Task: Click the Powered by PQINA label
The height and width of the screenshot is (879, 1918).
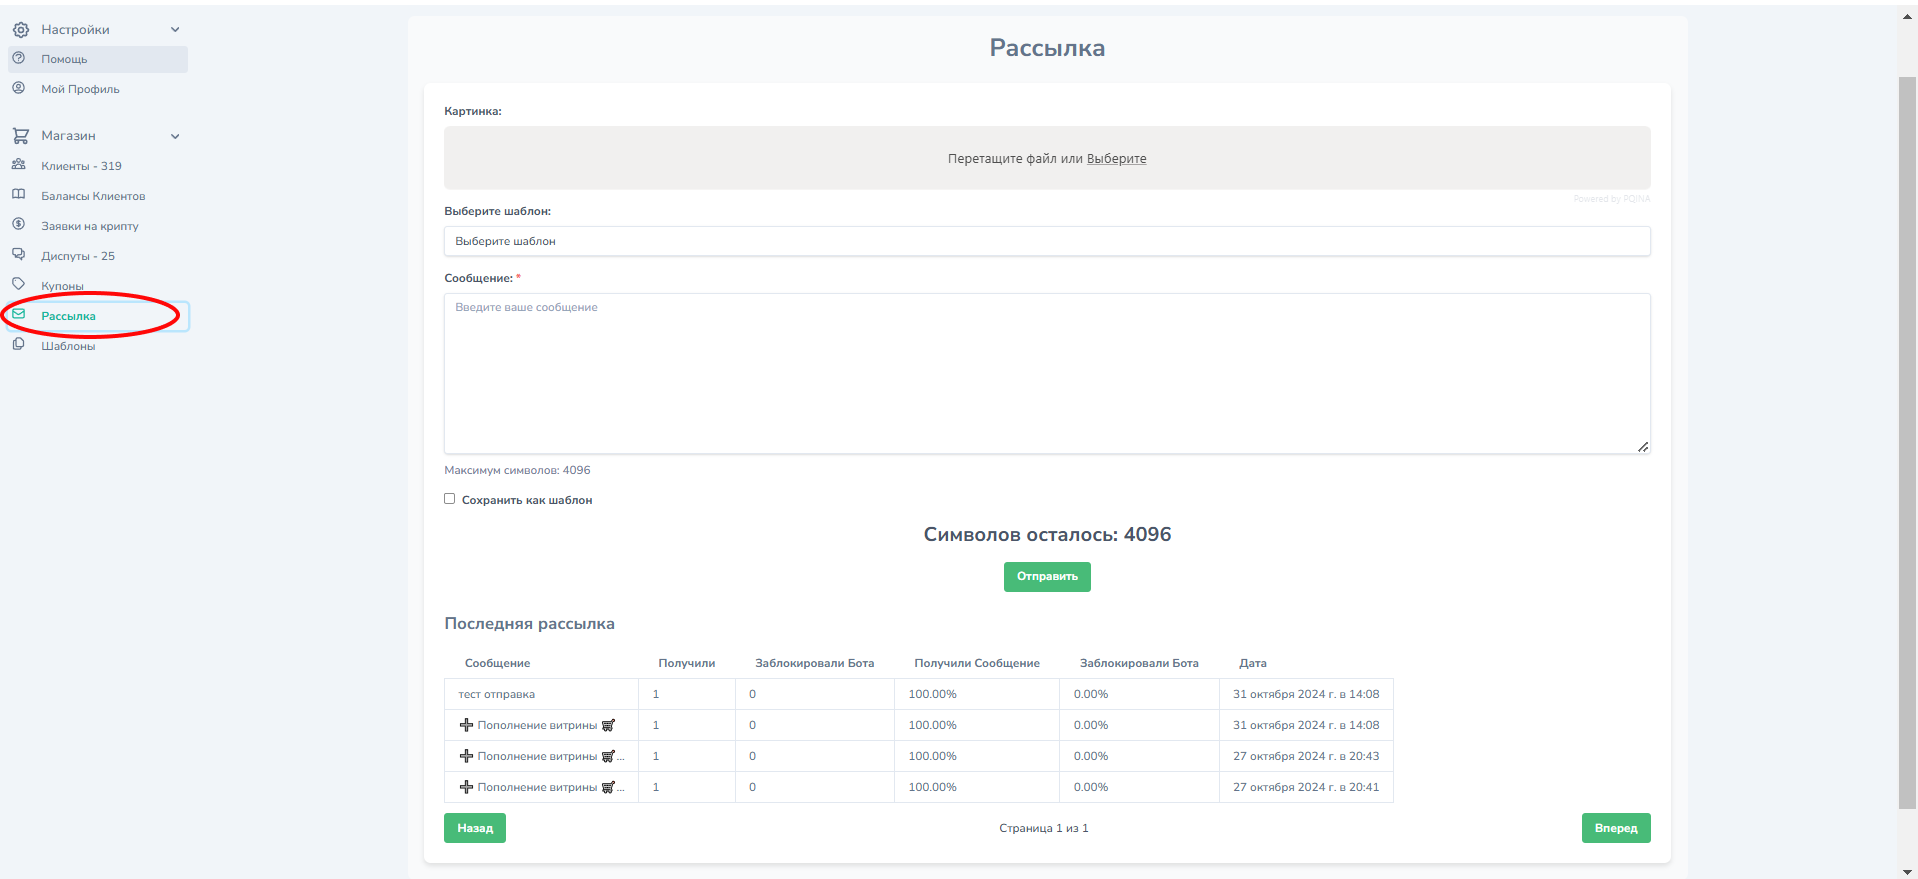Action: pos(1612,199)
